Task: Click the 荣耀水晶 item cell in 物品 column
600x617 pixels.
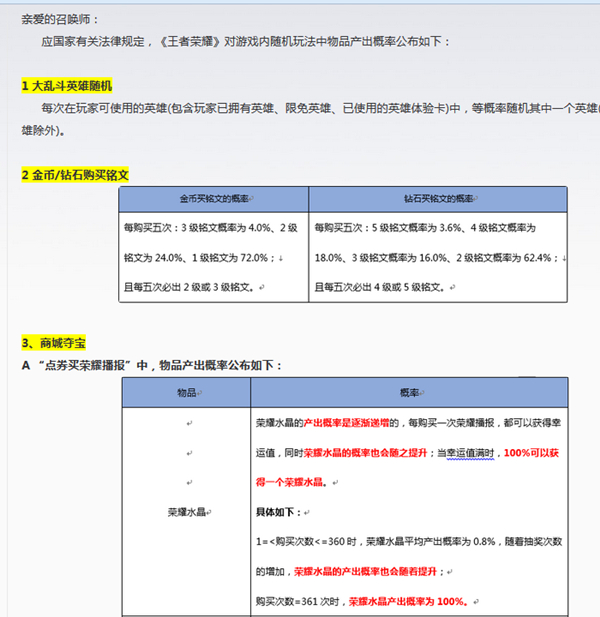Action: (187, 511)
